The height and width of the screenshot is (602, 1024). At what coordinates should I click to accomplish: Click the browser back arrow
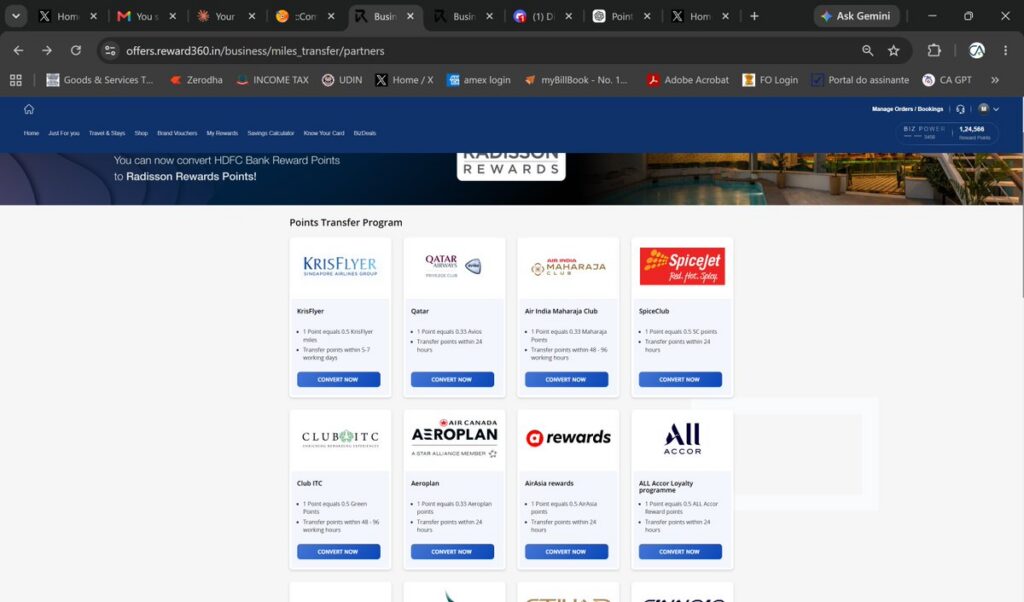pyautogui.click(x=18, y=50)
